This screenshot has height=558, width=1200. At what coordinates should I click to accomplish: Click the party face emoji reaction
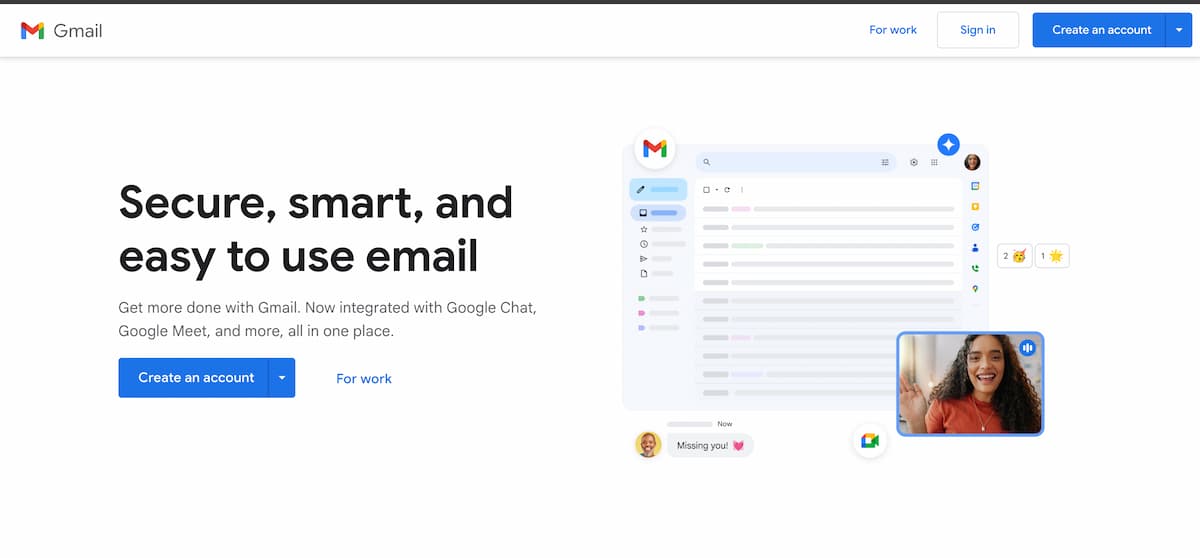coord(1015,256)
